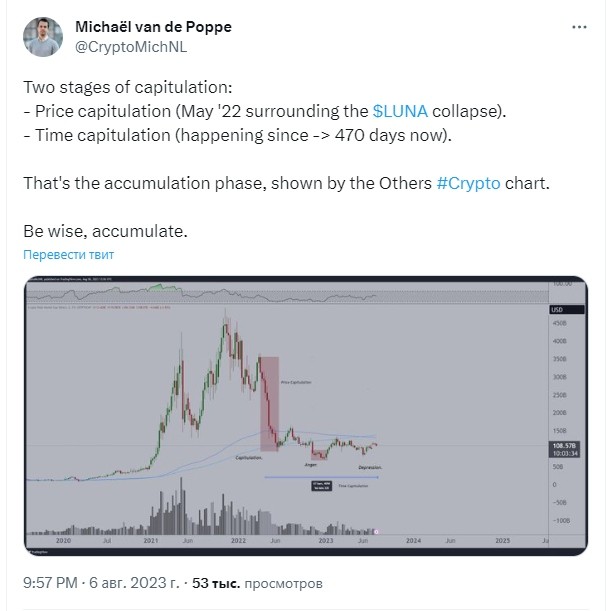Click the Depression annotation on the chart
The image size is (606, 611).
tap(370, 467)
